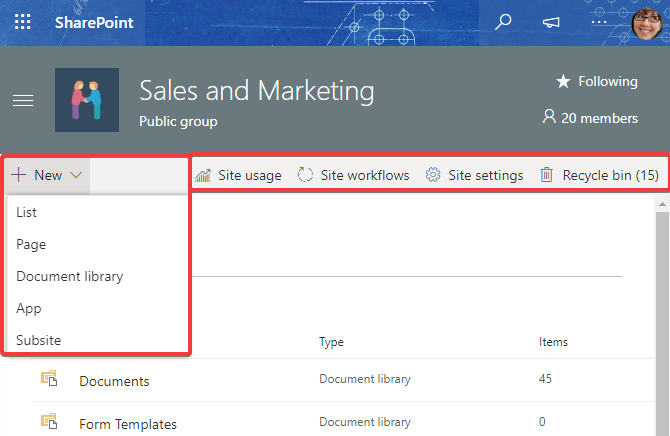
Task: Open search with the magnifier icon
Action: click(x=503, y=22)
